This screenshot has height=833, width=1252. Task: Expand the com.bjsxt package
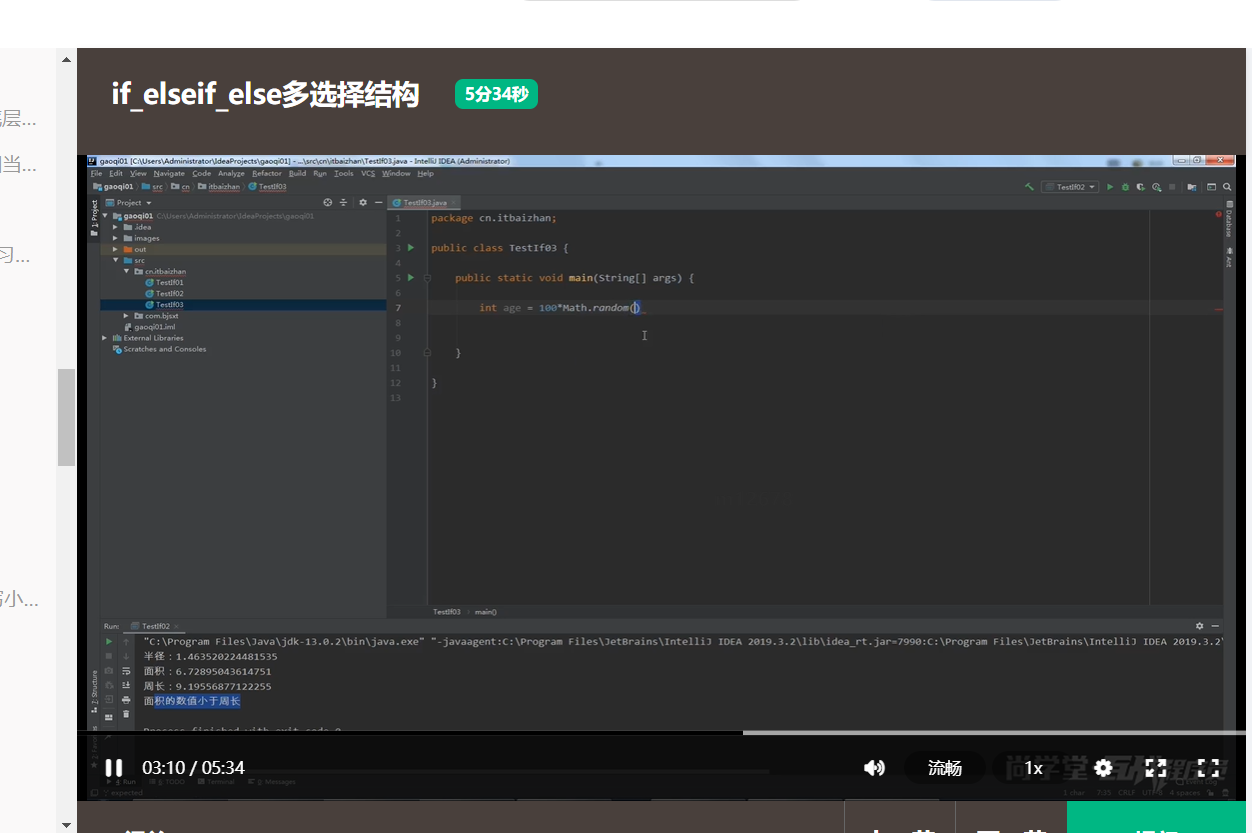(x=126, y=315)
